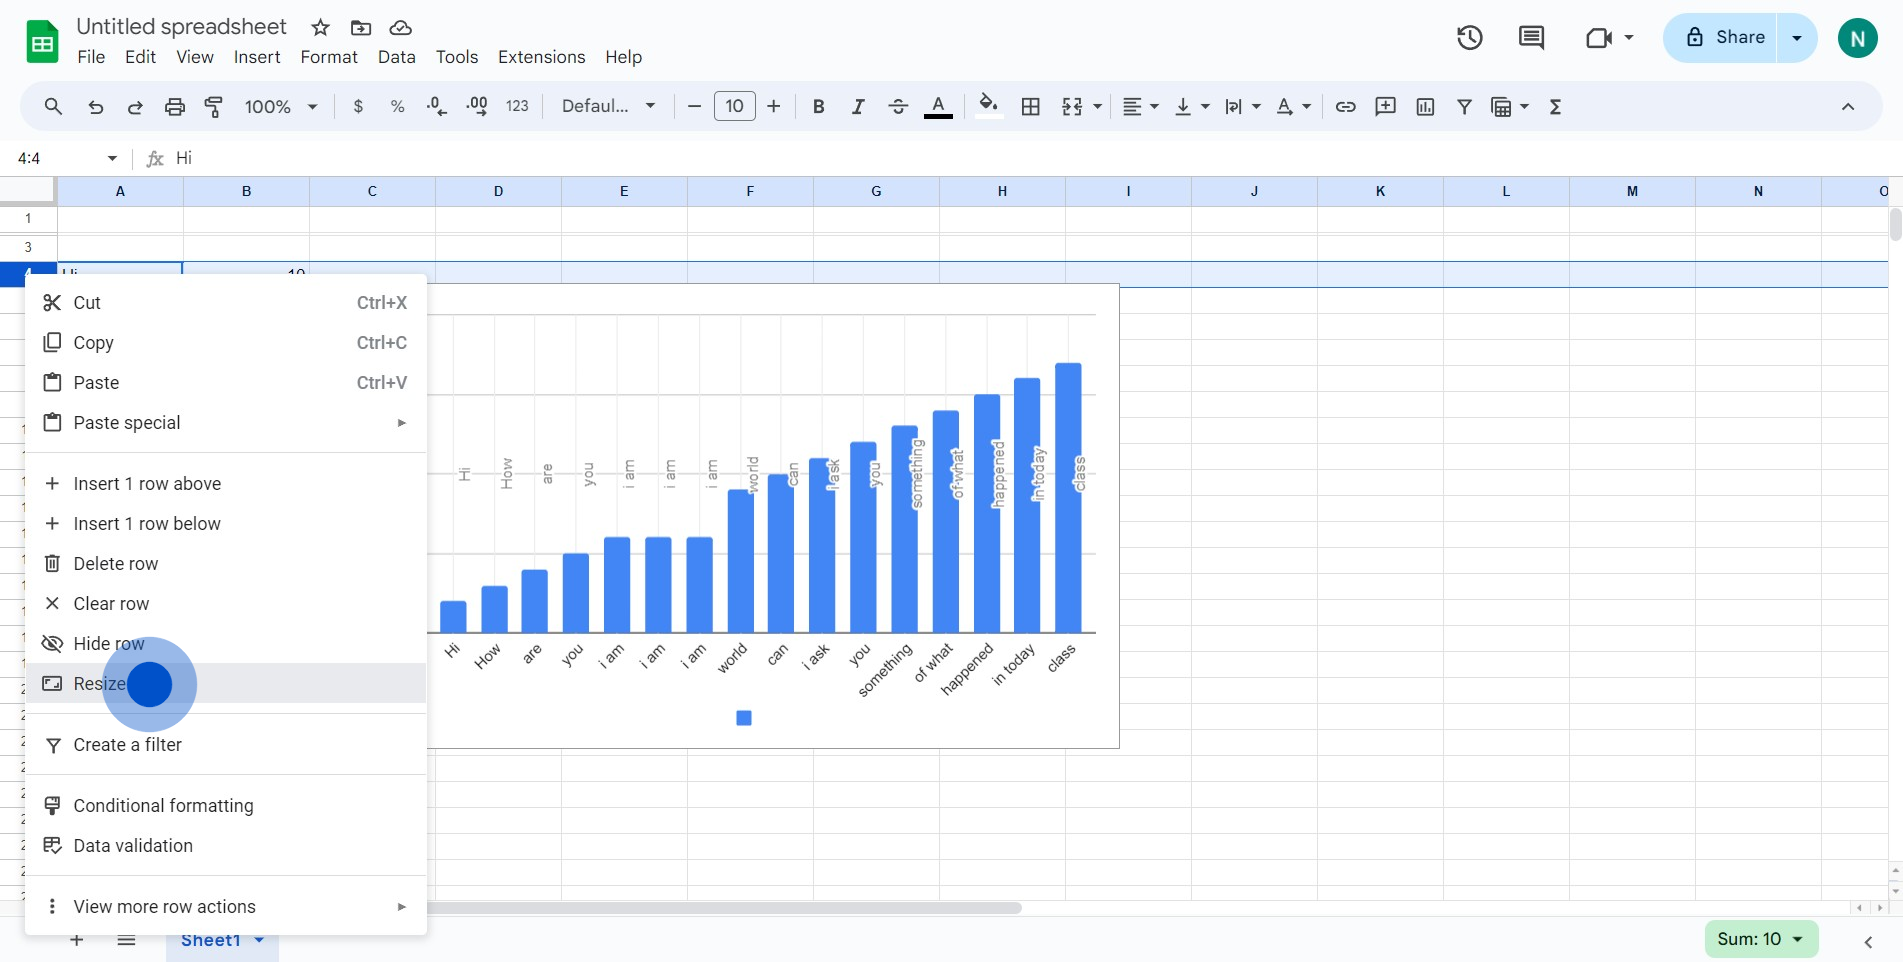Open the zoom level dropdown
Viewport: 1903px width, 962px height.
click(281, 107)
